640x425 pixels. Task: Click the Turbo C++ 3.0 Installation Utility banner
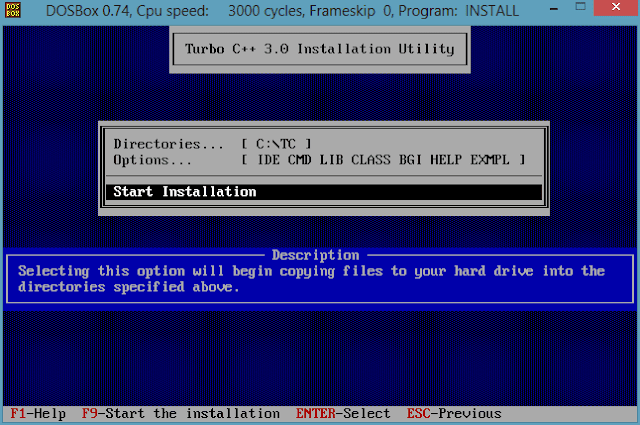pyautogui.click(x=320, y=49)
